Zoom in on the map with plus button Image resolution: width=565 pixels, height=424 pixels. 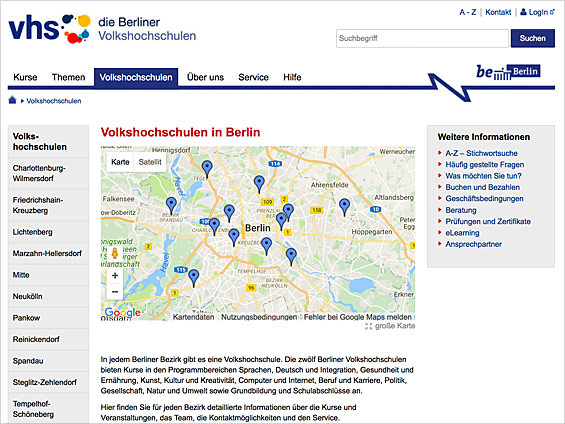tap(115, 276)
